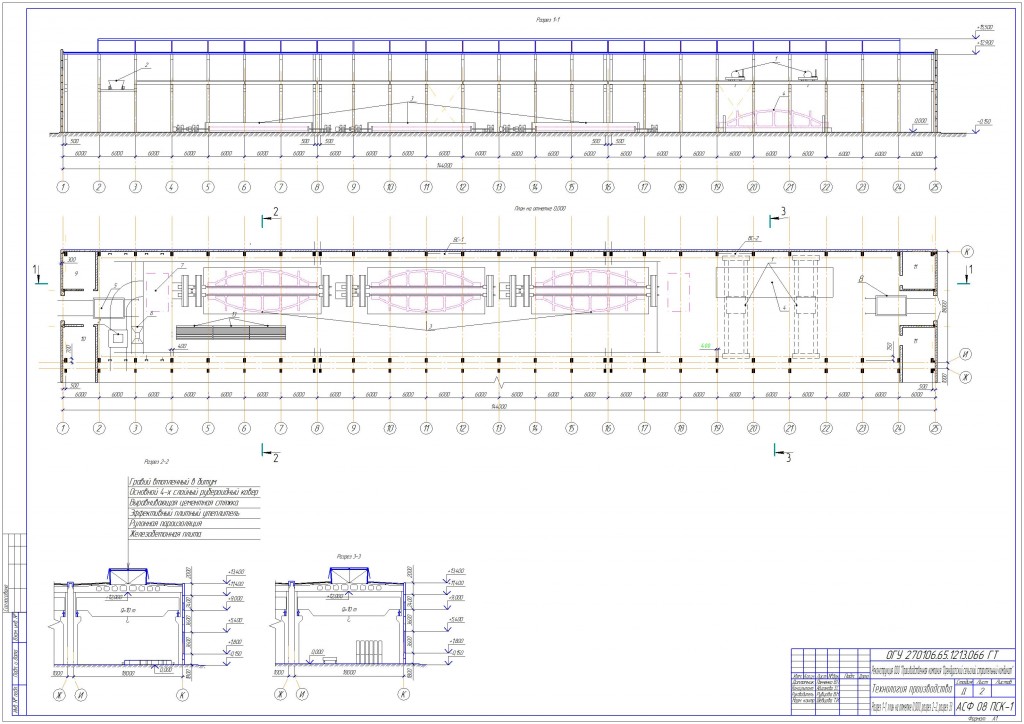Click the title block code "ОГУ 270106.65.1213.066 ГТ"
The width and height of the screenshot is (1024, 724).
coord(942,655)
